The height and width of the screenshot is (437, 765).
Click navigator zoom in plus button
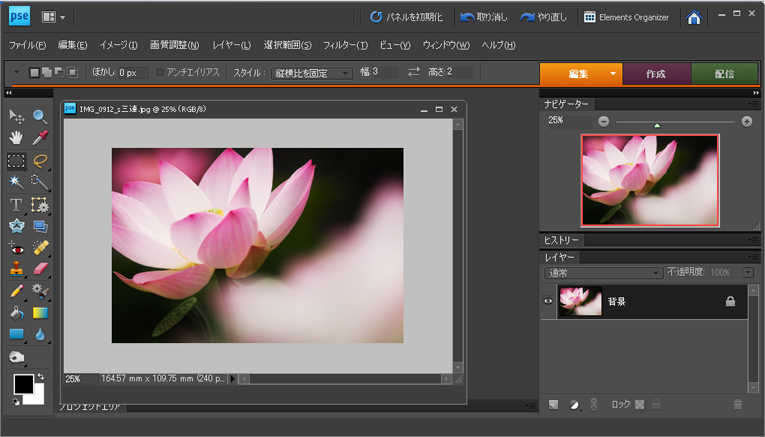click(x=746, y=121)
